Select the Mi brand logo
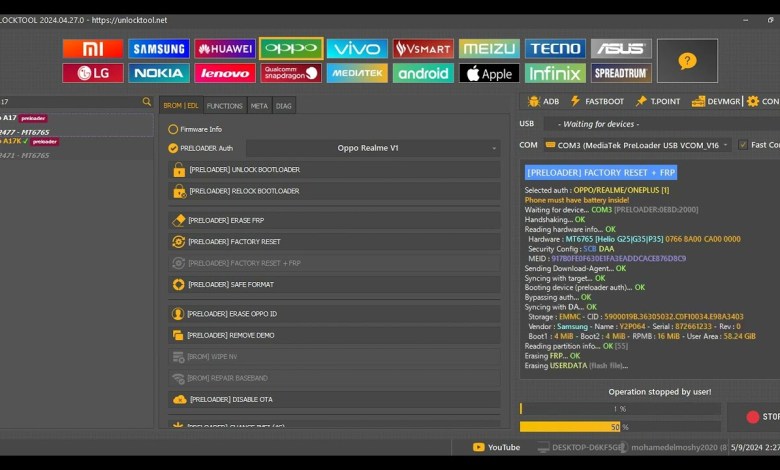The image size is (780, 470). [x=93, y=49]
